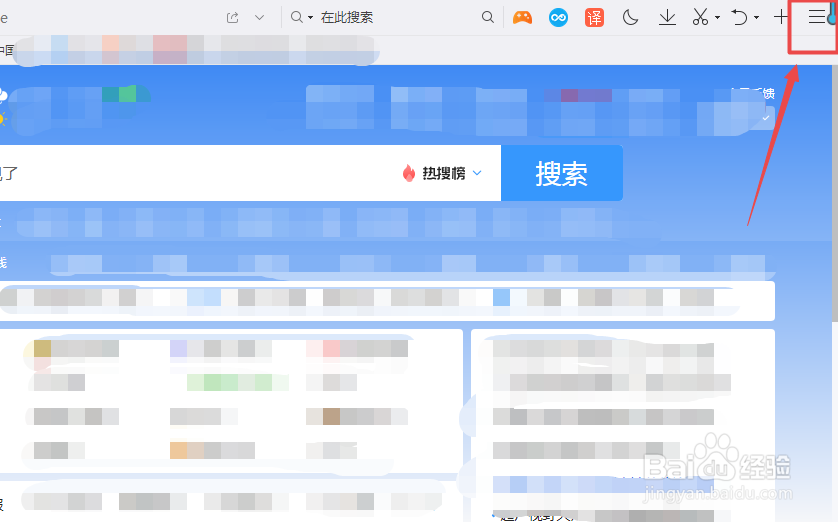The image size is (838, 522).
Task: Click the toolbar magnifier search button
Action: [487, 17]
